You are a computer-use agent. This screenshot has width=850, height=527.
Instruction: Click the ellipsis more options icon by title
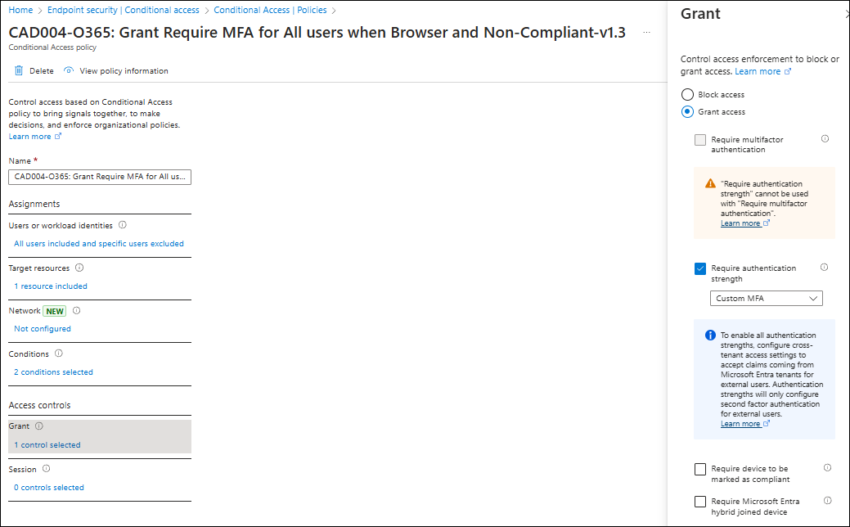click(x=647, y=33)
